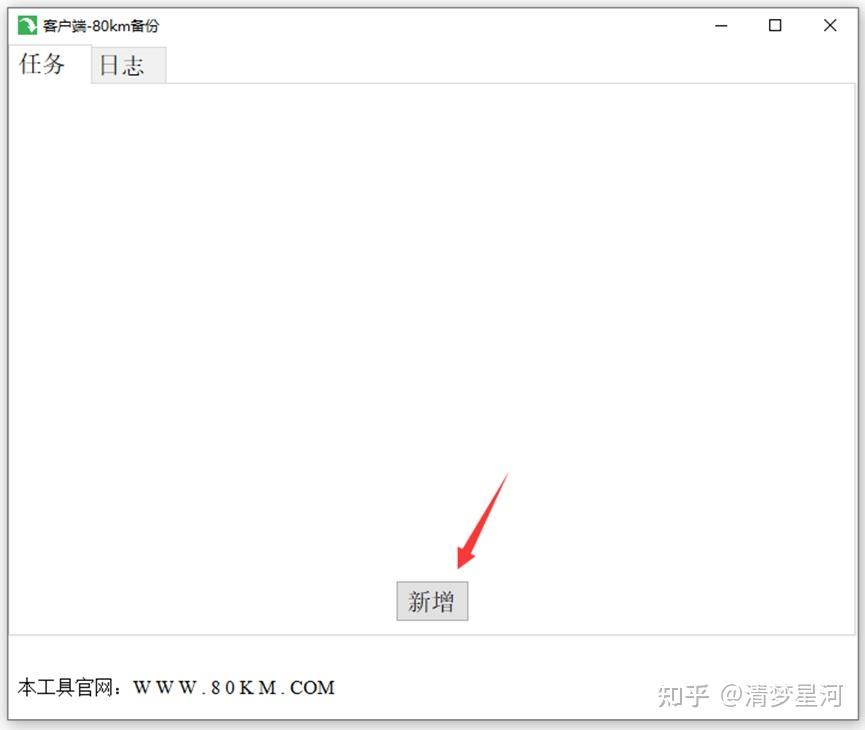Switch to the 任务 tab
This screenshot has width=865, height=730.
tap(42, 64)
